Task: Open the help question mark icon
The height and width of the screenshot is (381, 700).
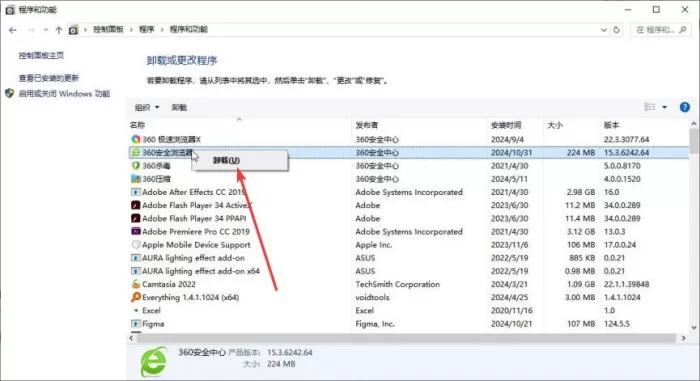Action: coord(684,107)
